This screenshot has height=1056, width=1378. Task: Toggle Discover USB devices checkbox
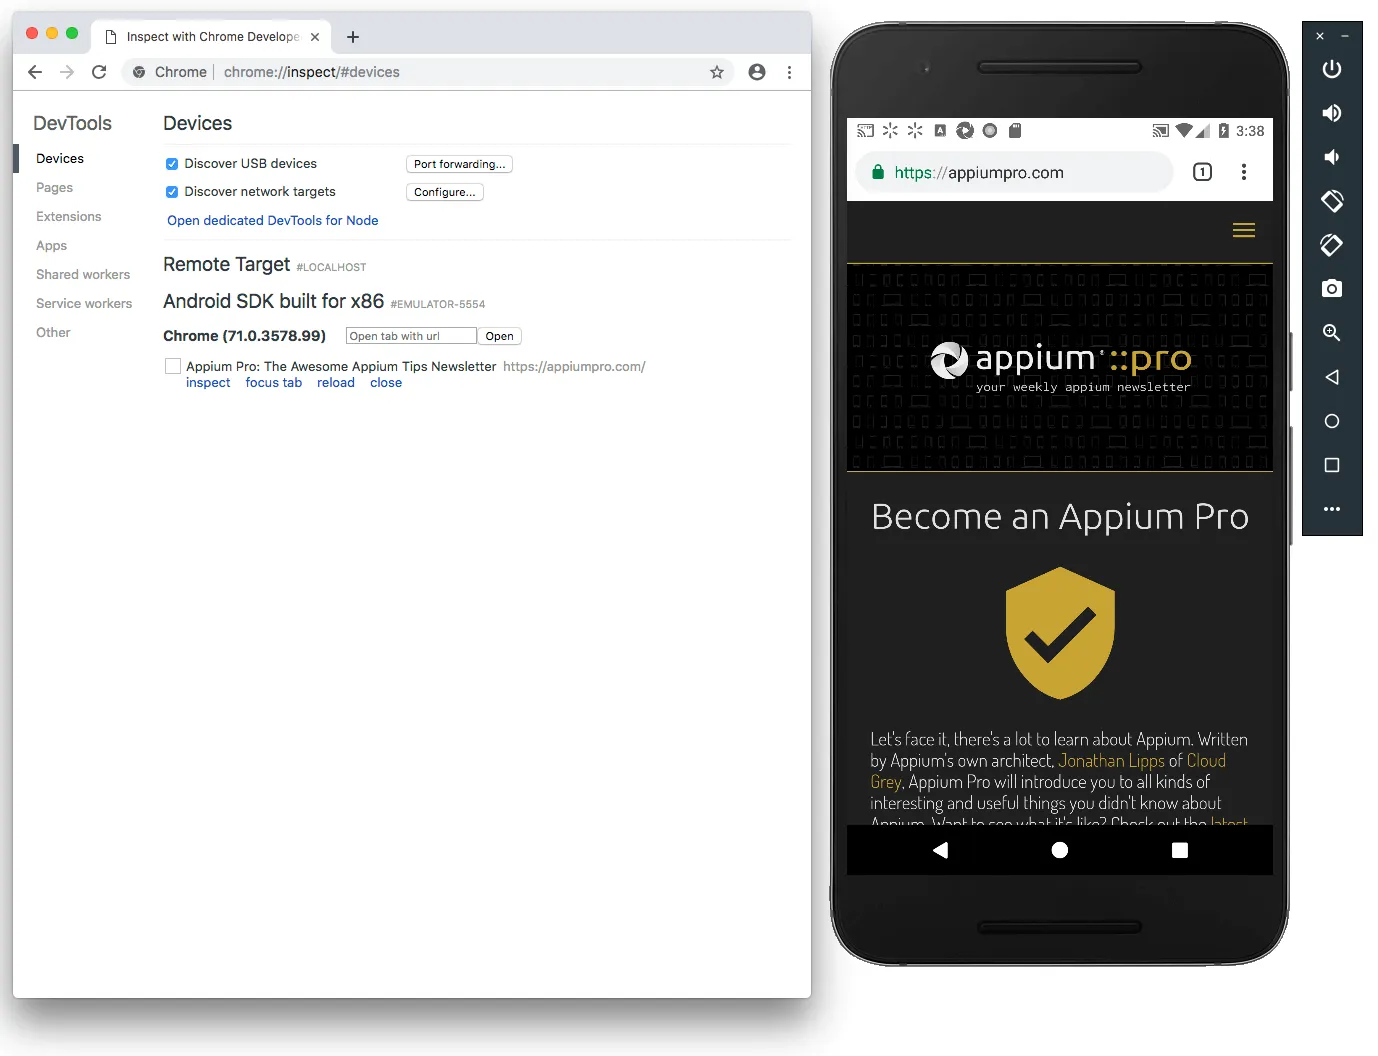pos(172,164)
